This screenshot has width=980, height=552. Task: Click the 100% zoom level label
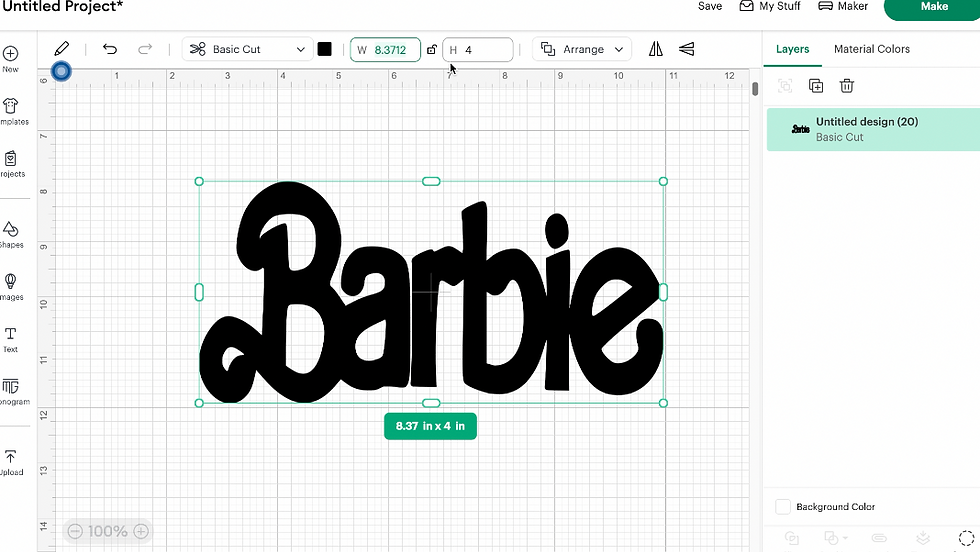pyautogui.click(x=108, y=531)
